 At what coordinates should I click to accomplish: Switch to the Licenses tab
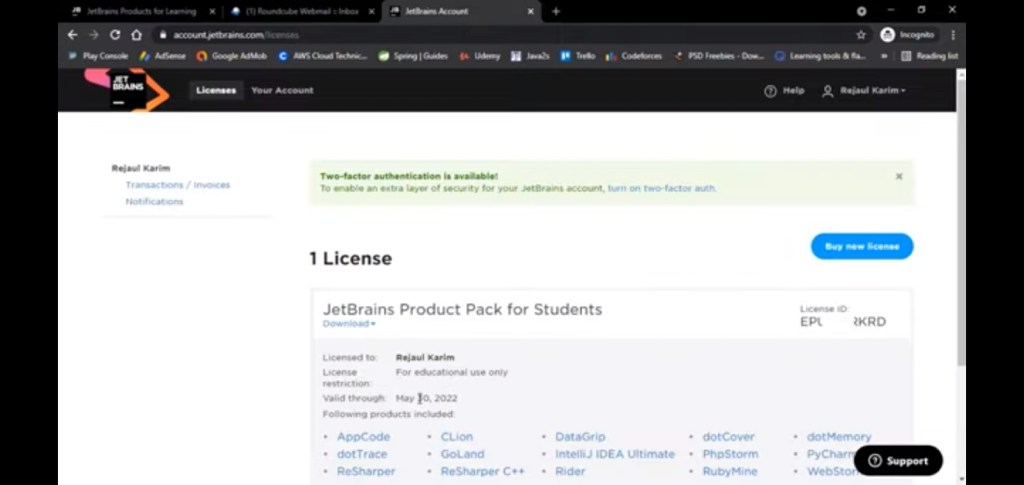(216, 90)
